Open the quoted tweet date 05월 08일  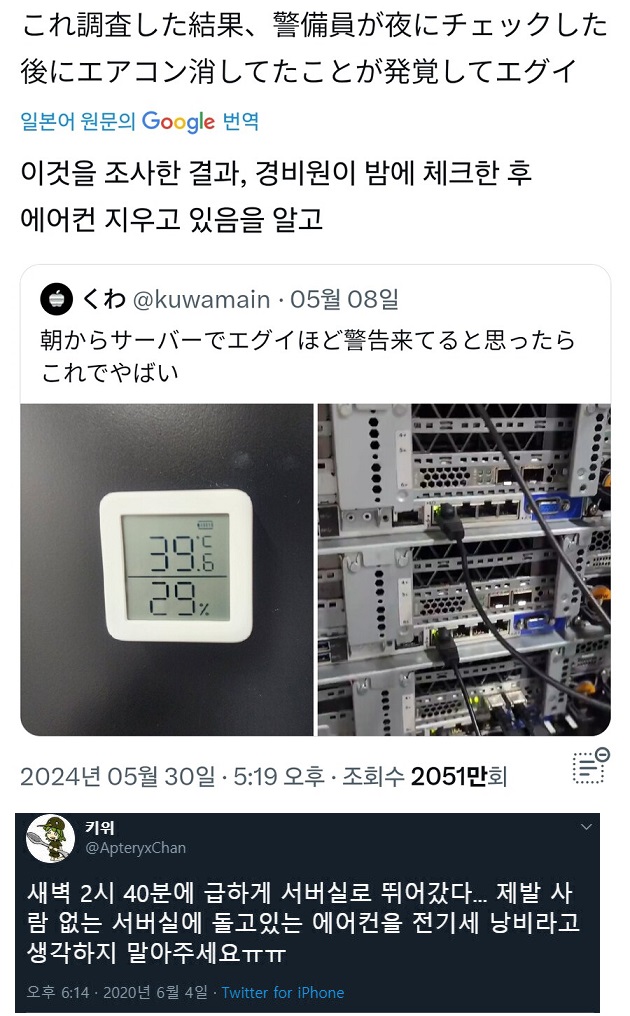[x=344, y=299]
